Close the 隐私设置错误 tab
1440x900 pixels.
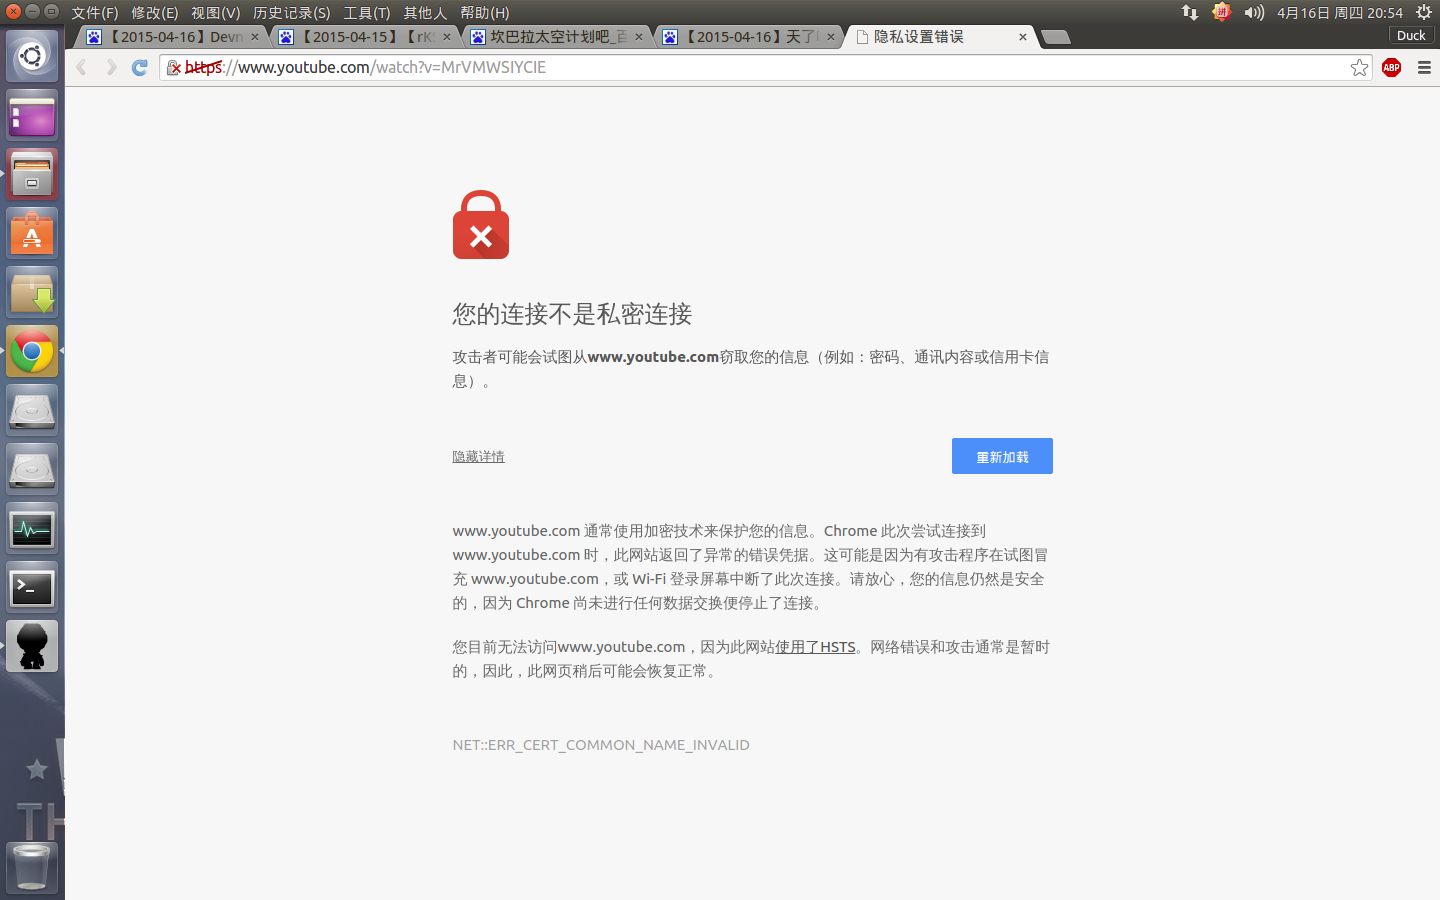point(1023,37)
